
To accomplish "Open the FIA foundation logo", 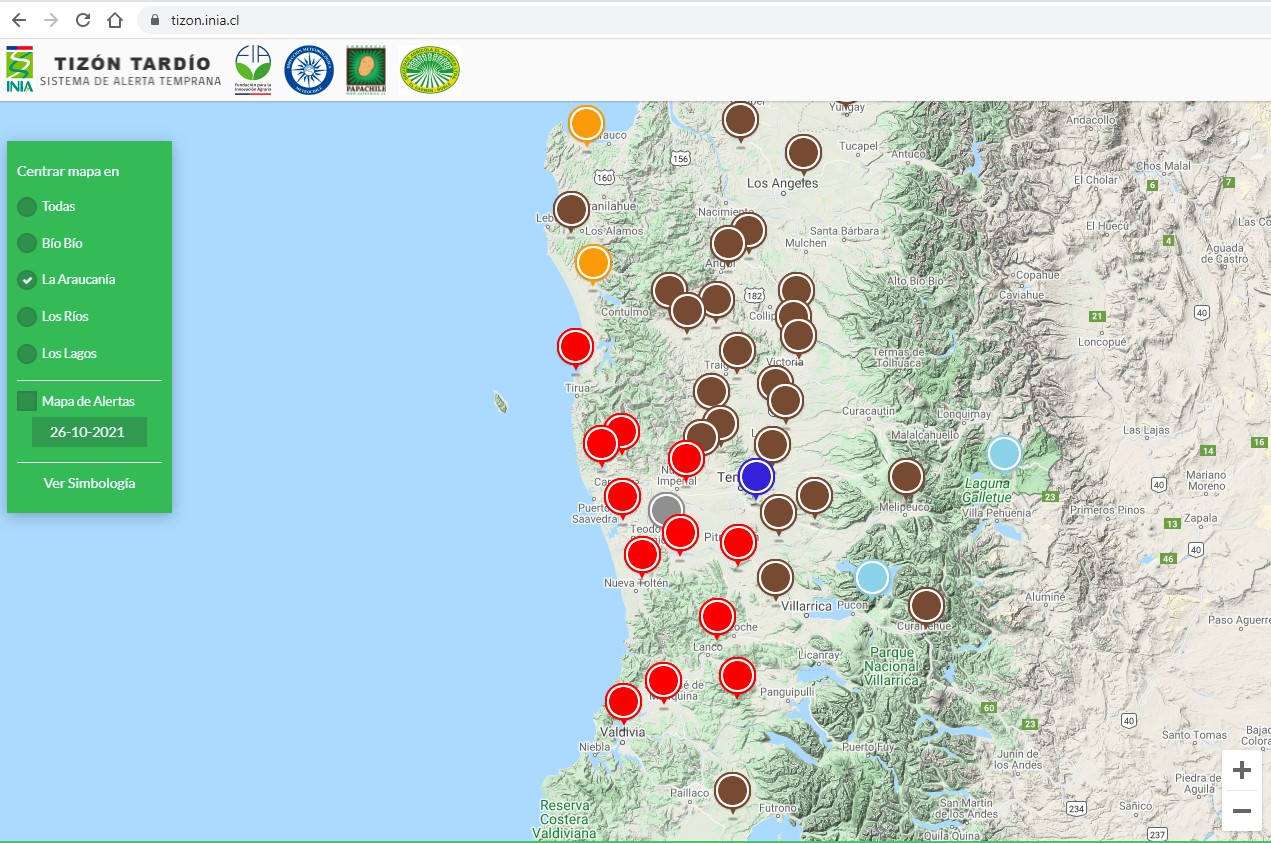I will [x=253, y=69].
